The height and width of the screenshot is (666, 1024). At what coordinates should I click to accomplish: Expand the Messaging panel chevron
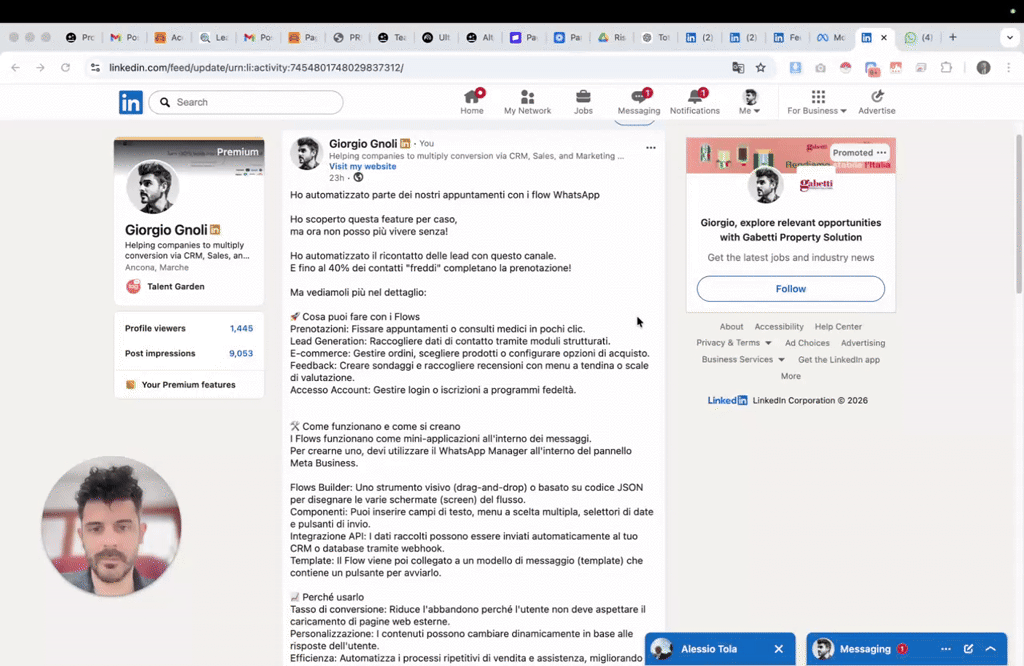(991, 649)
